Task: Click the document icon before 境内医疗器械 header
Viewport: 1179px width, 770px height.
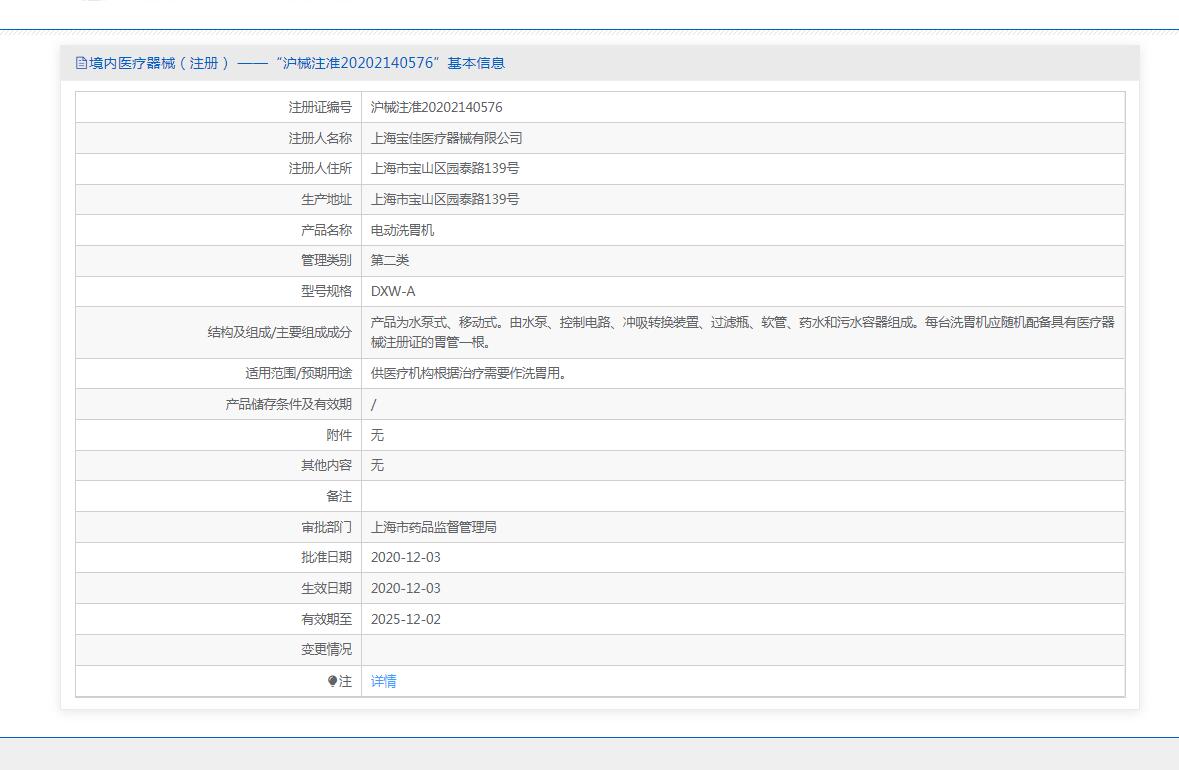Action: (81, 63)
